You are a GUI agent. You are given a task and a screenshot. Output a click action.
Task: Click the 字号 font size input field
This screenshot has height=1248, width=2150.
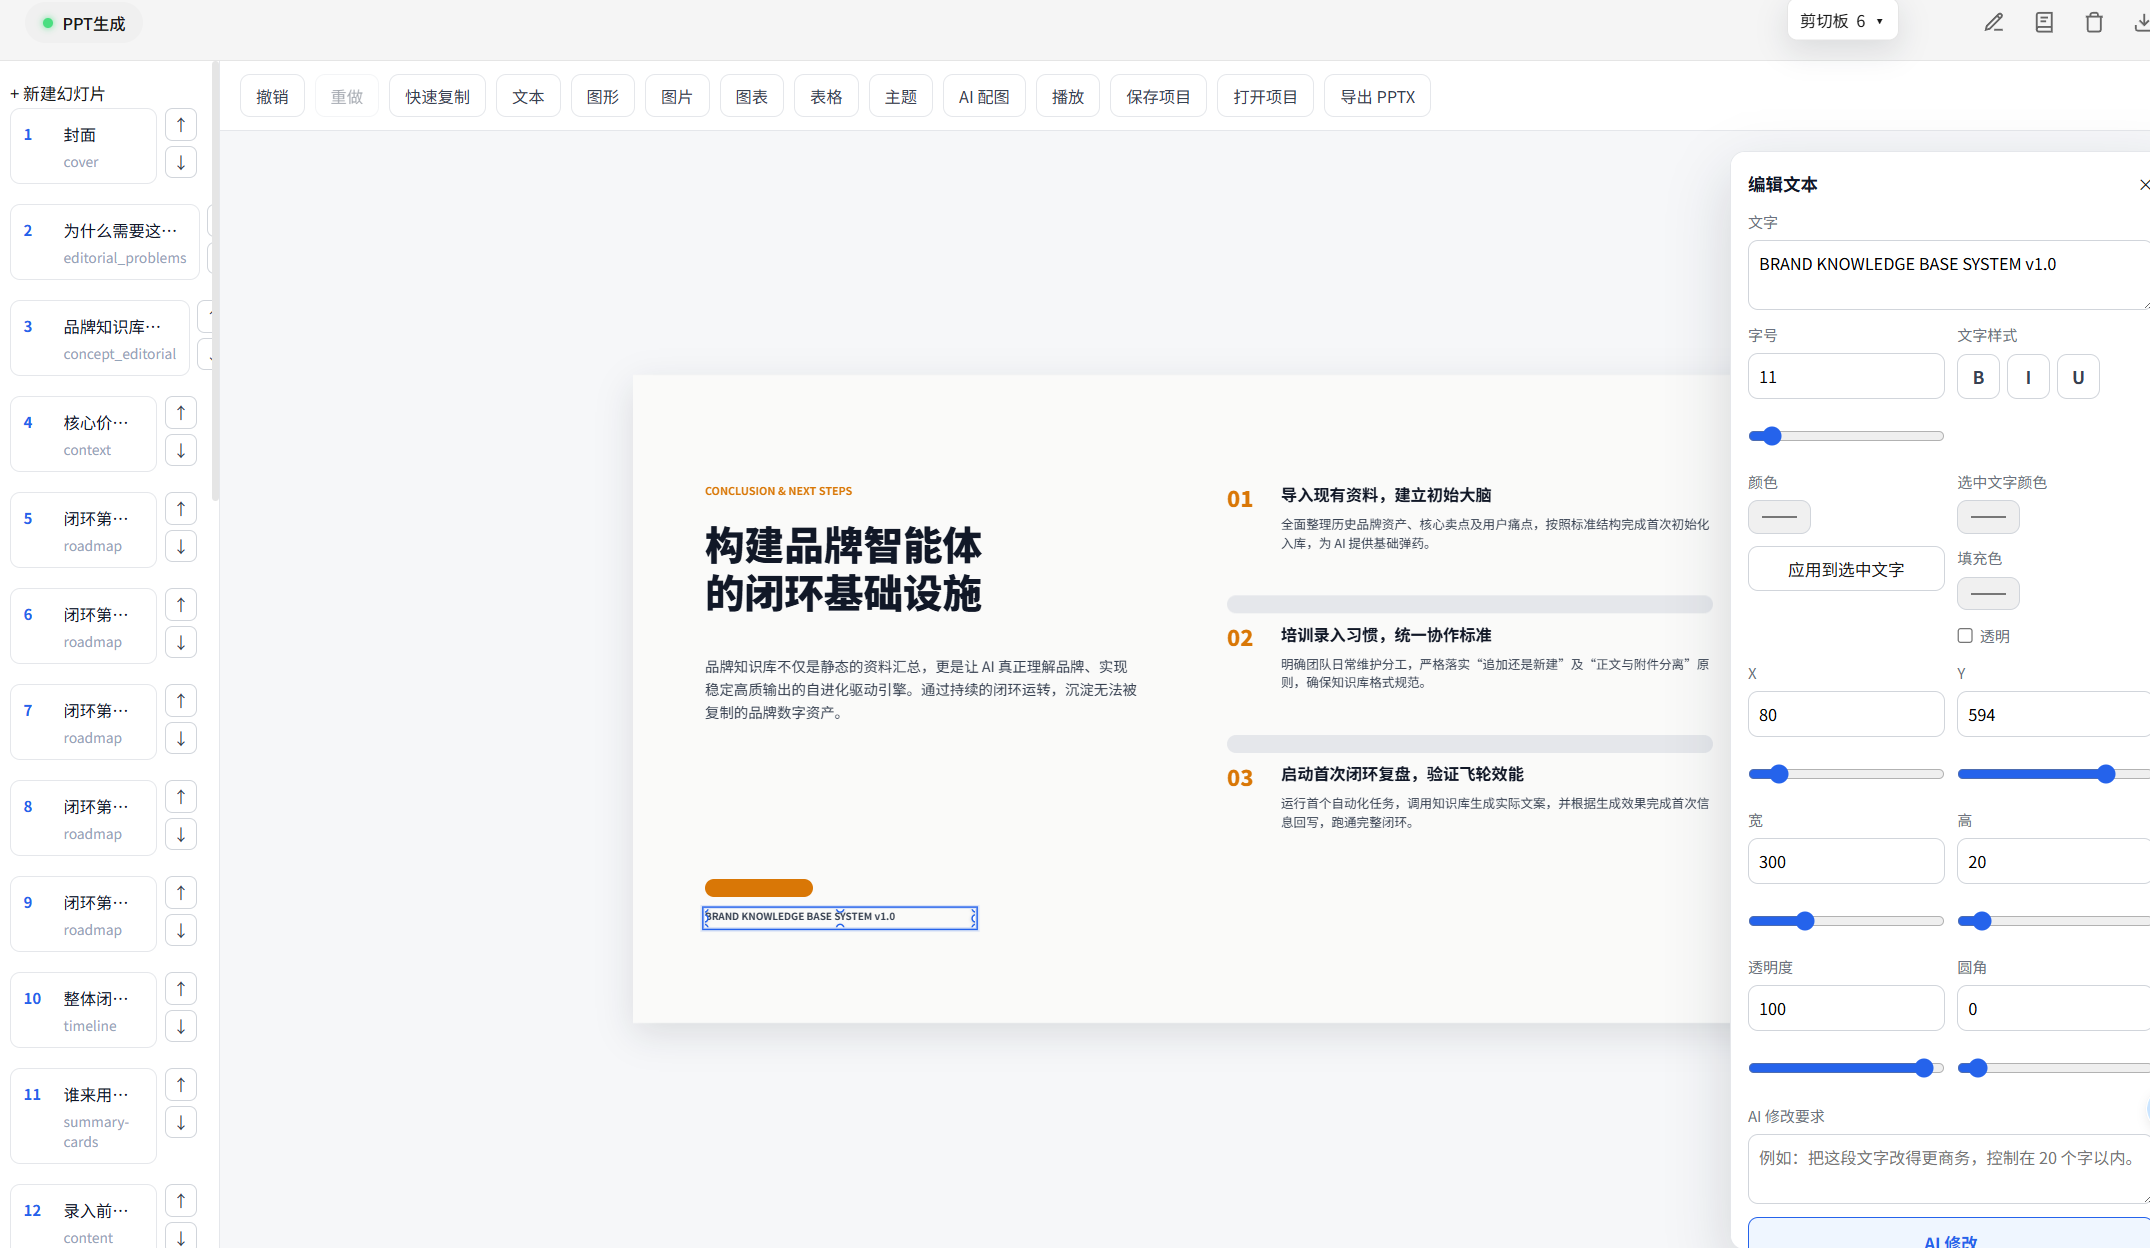click(x=1846, y=377)
